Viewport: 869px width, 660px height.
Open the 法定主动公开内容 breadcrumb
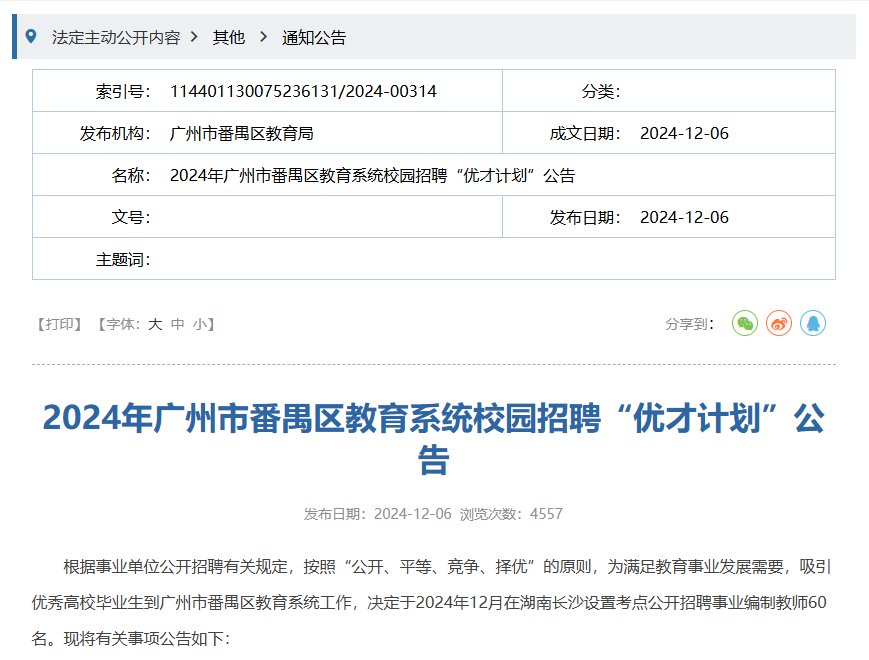(x=116, y=38)
